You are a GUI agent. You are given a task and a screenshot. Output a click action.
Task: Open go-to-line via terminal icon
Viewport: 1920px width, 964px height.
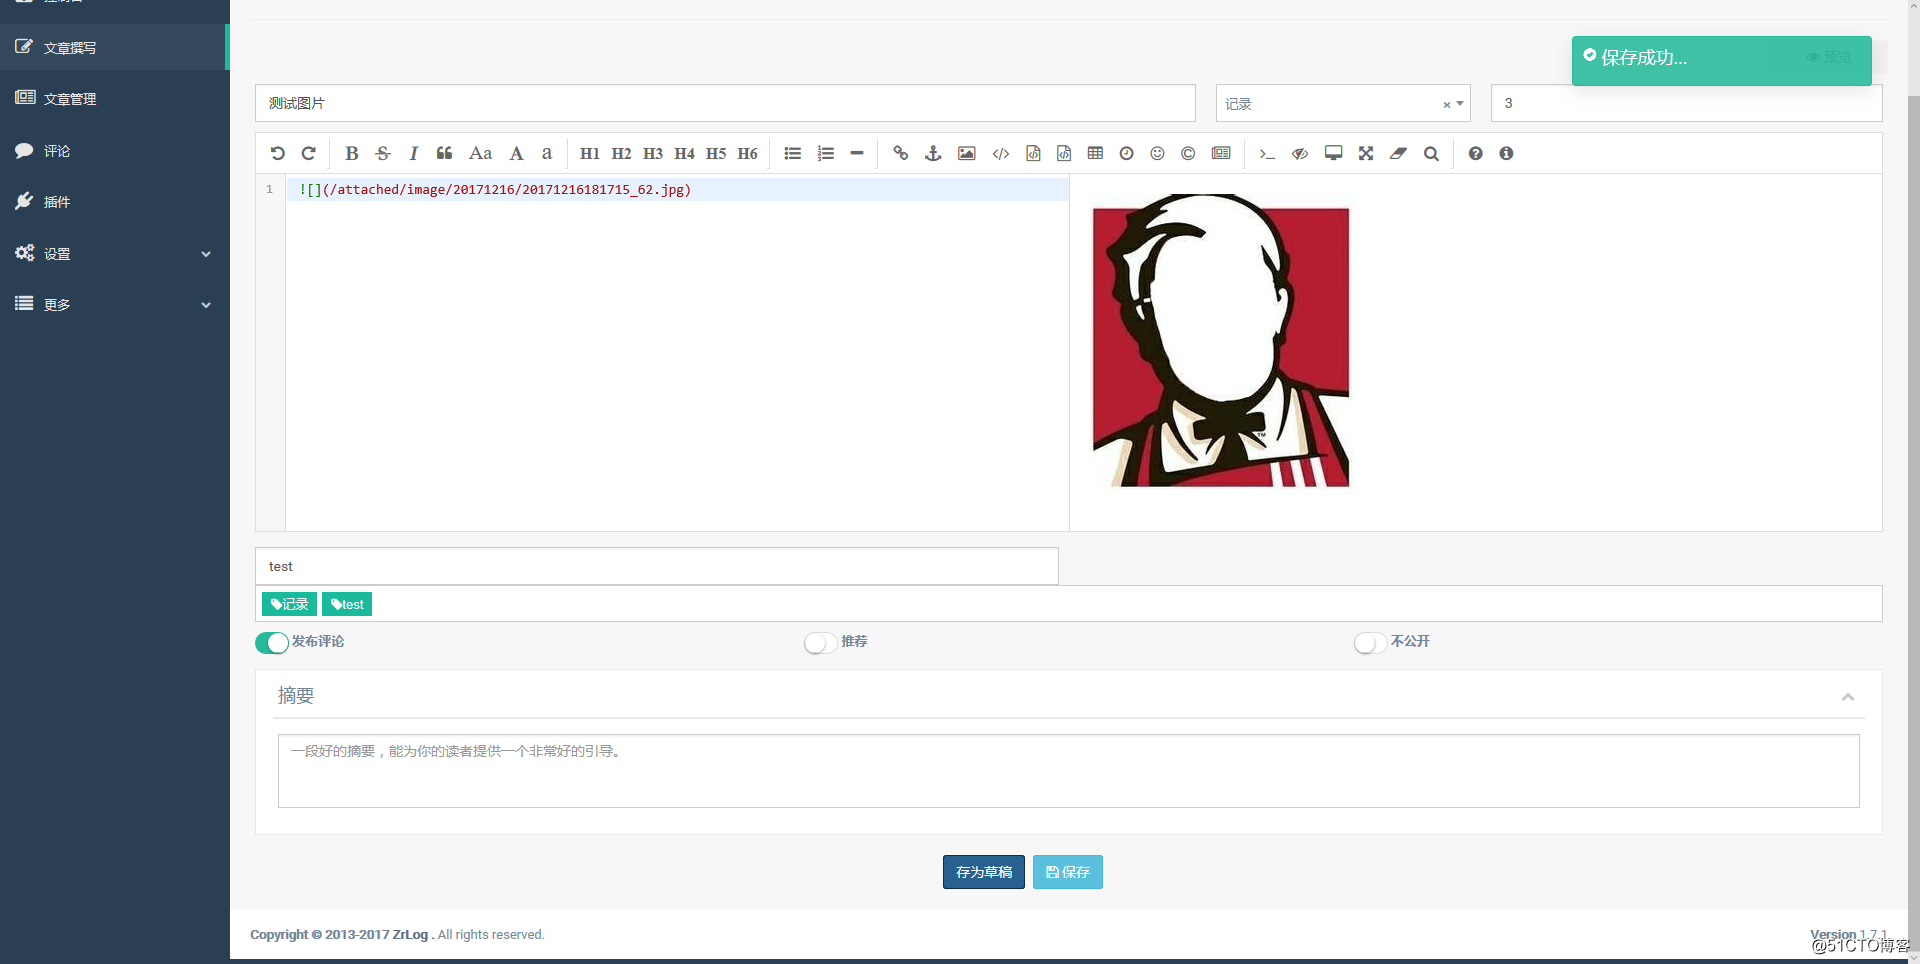coord(1267,153)
